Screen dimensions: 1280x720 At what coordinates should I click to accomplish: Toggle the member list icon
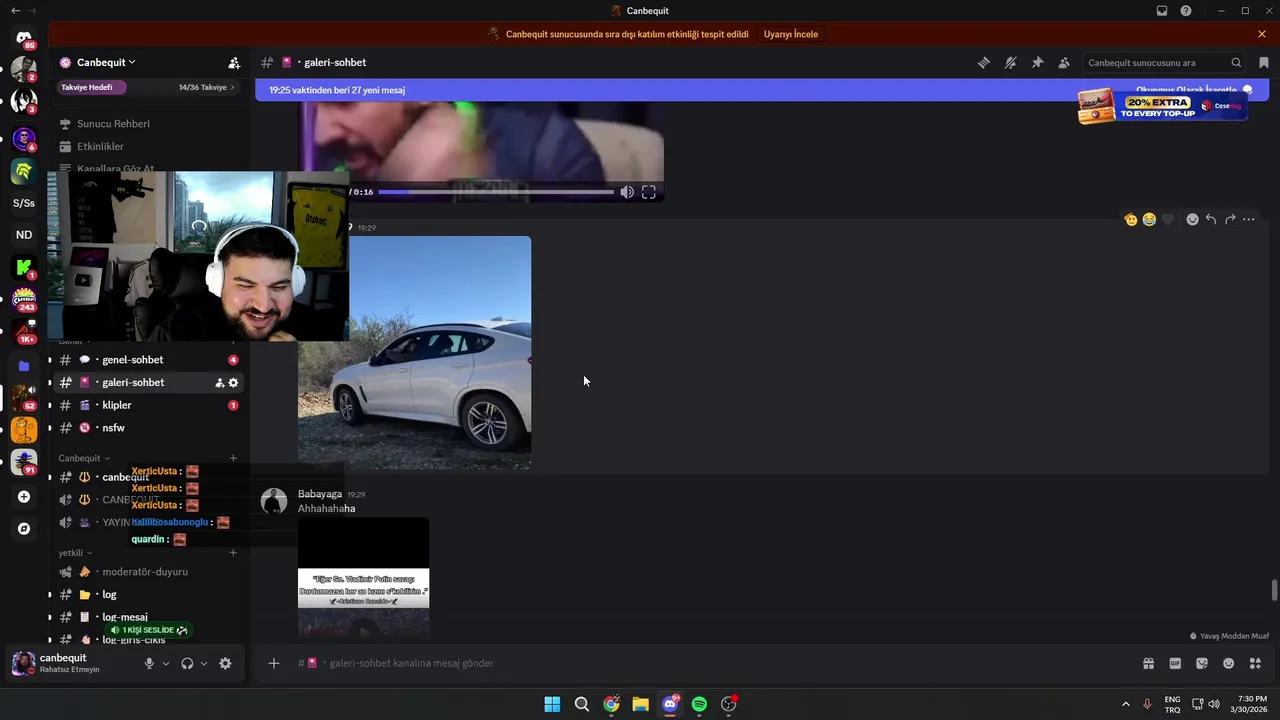(1064, 63)
